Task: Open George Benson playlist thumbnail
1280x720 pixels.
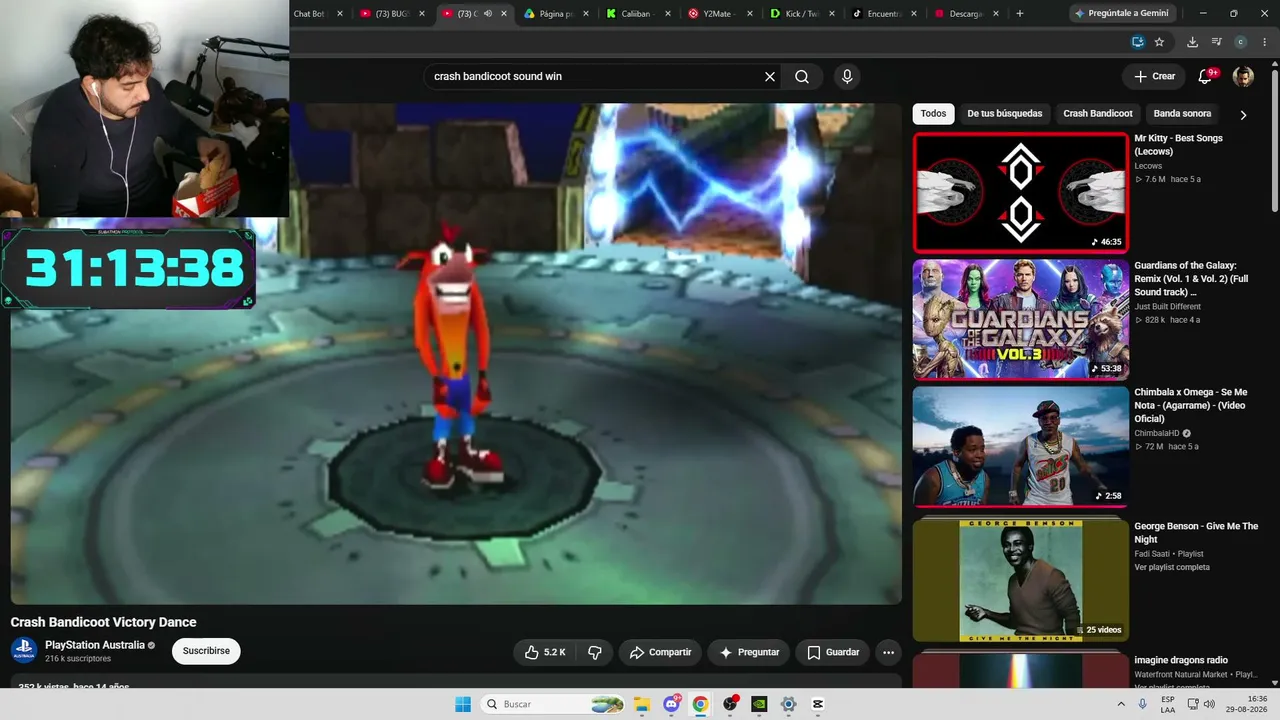Action: 1020,580
